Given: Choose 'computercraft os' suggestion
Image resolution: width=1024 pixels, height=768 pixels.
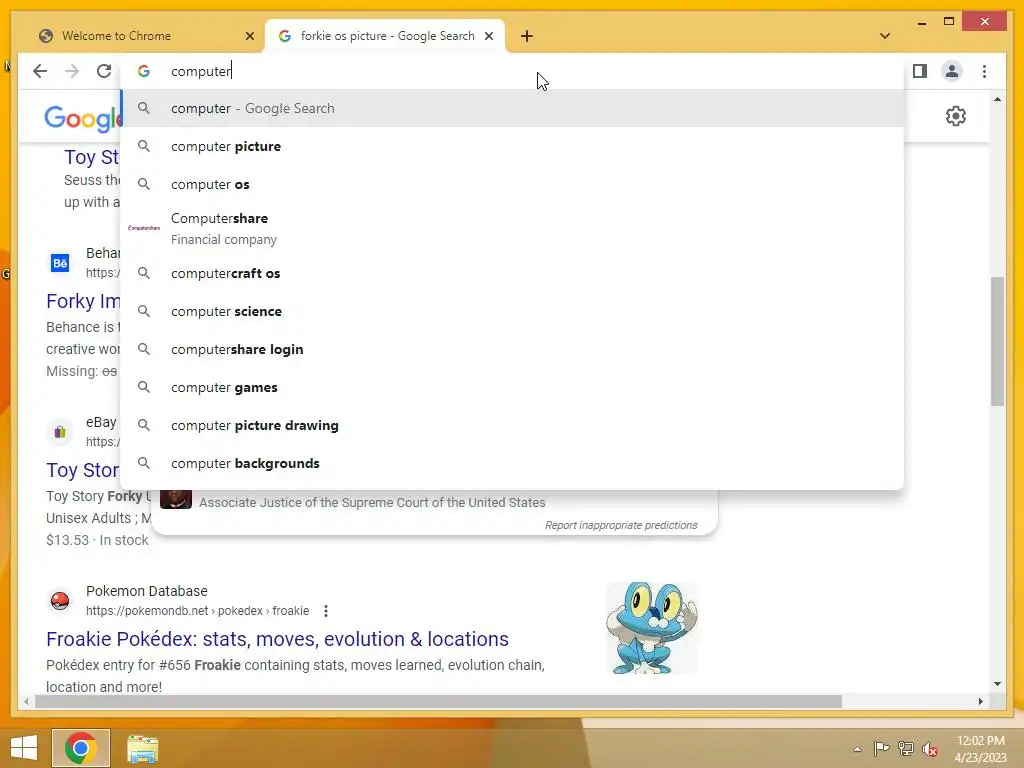Looking at the screenshot, I should [513, 273].
